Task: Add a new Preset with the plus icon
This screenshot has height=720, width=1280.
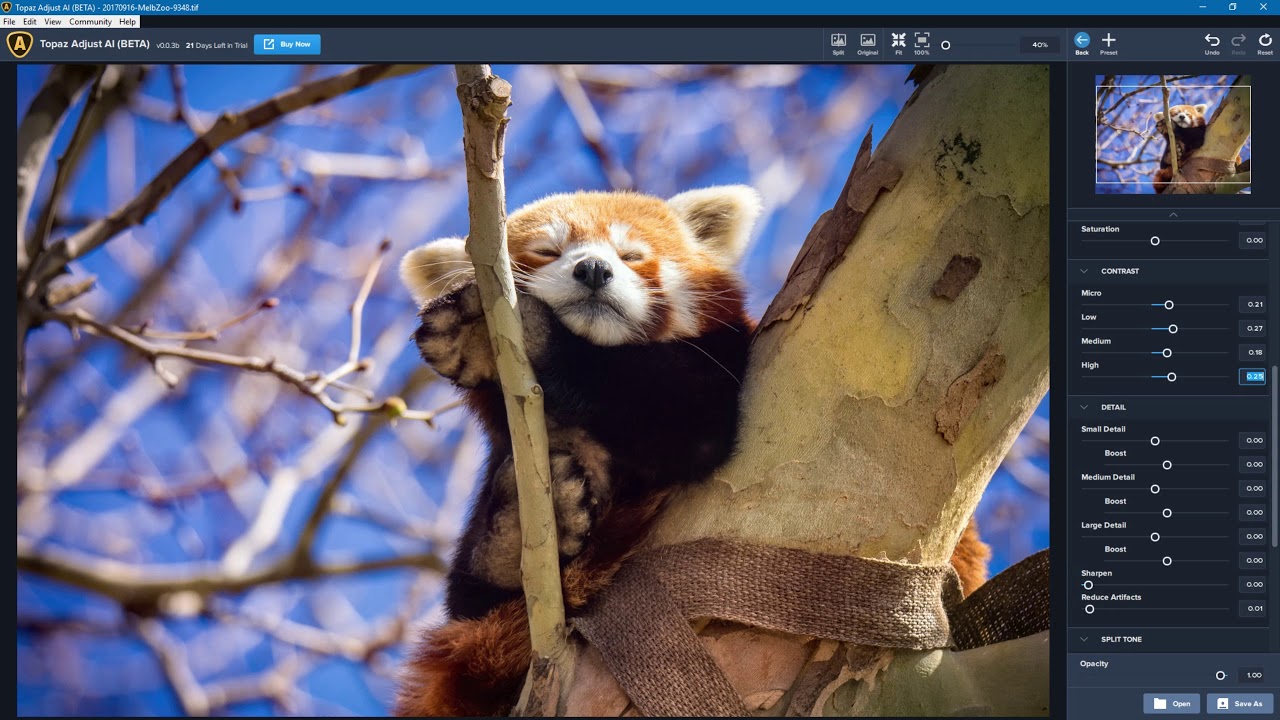Action: (x=1109, y=43)
